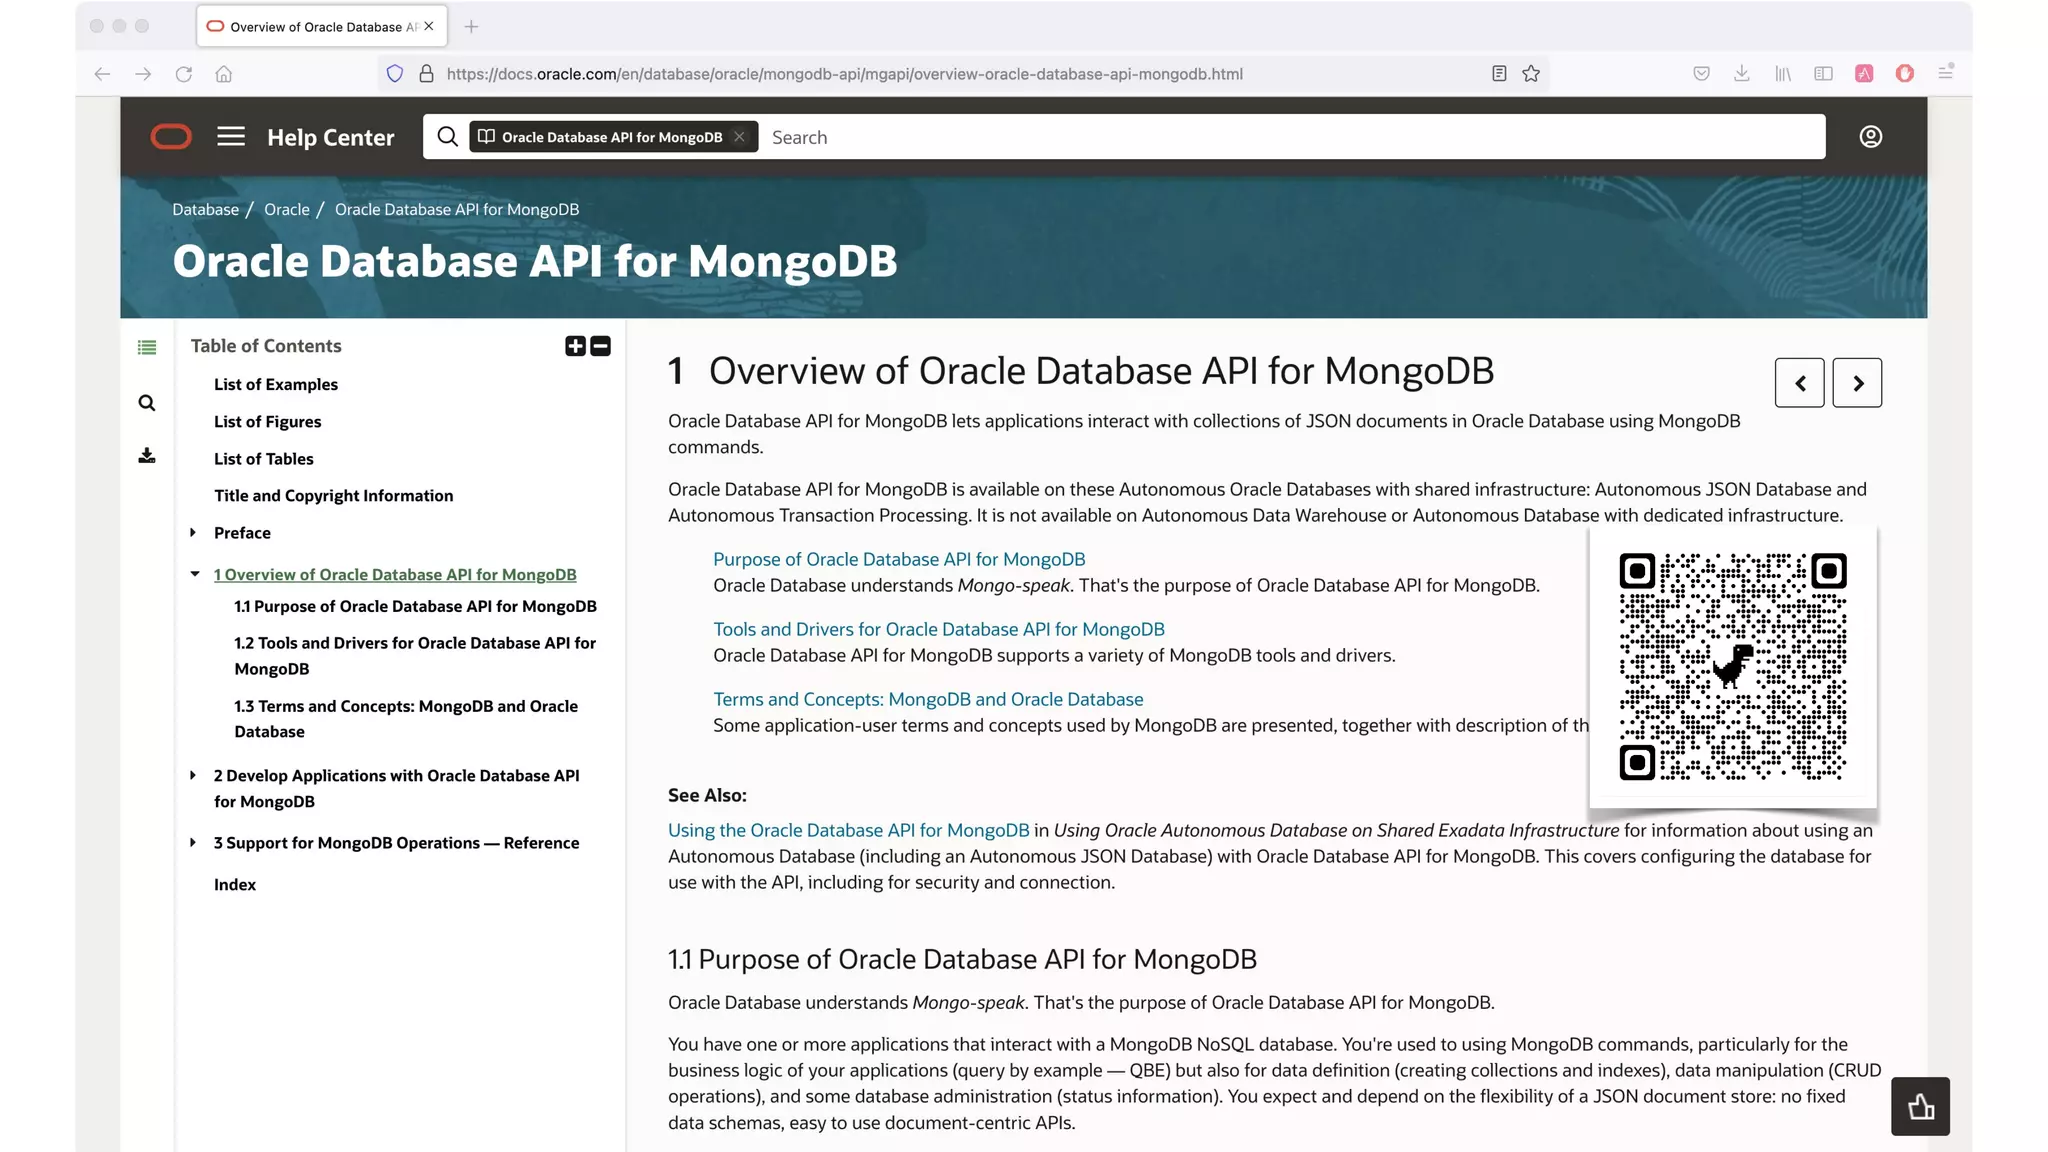Collapse all table of contents entries

click(601, 346)
